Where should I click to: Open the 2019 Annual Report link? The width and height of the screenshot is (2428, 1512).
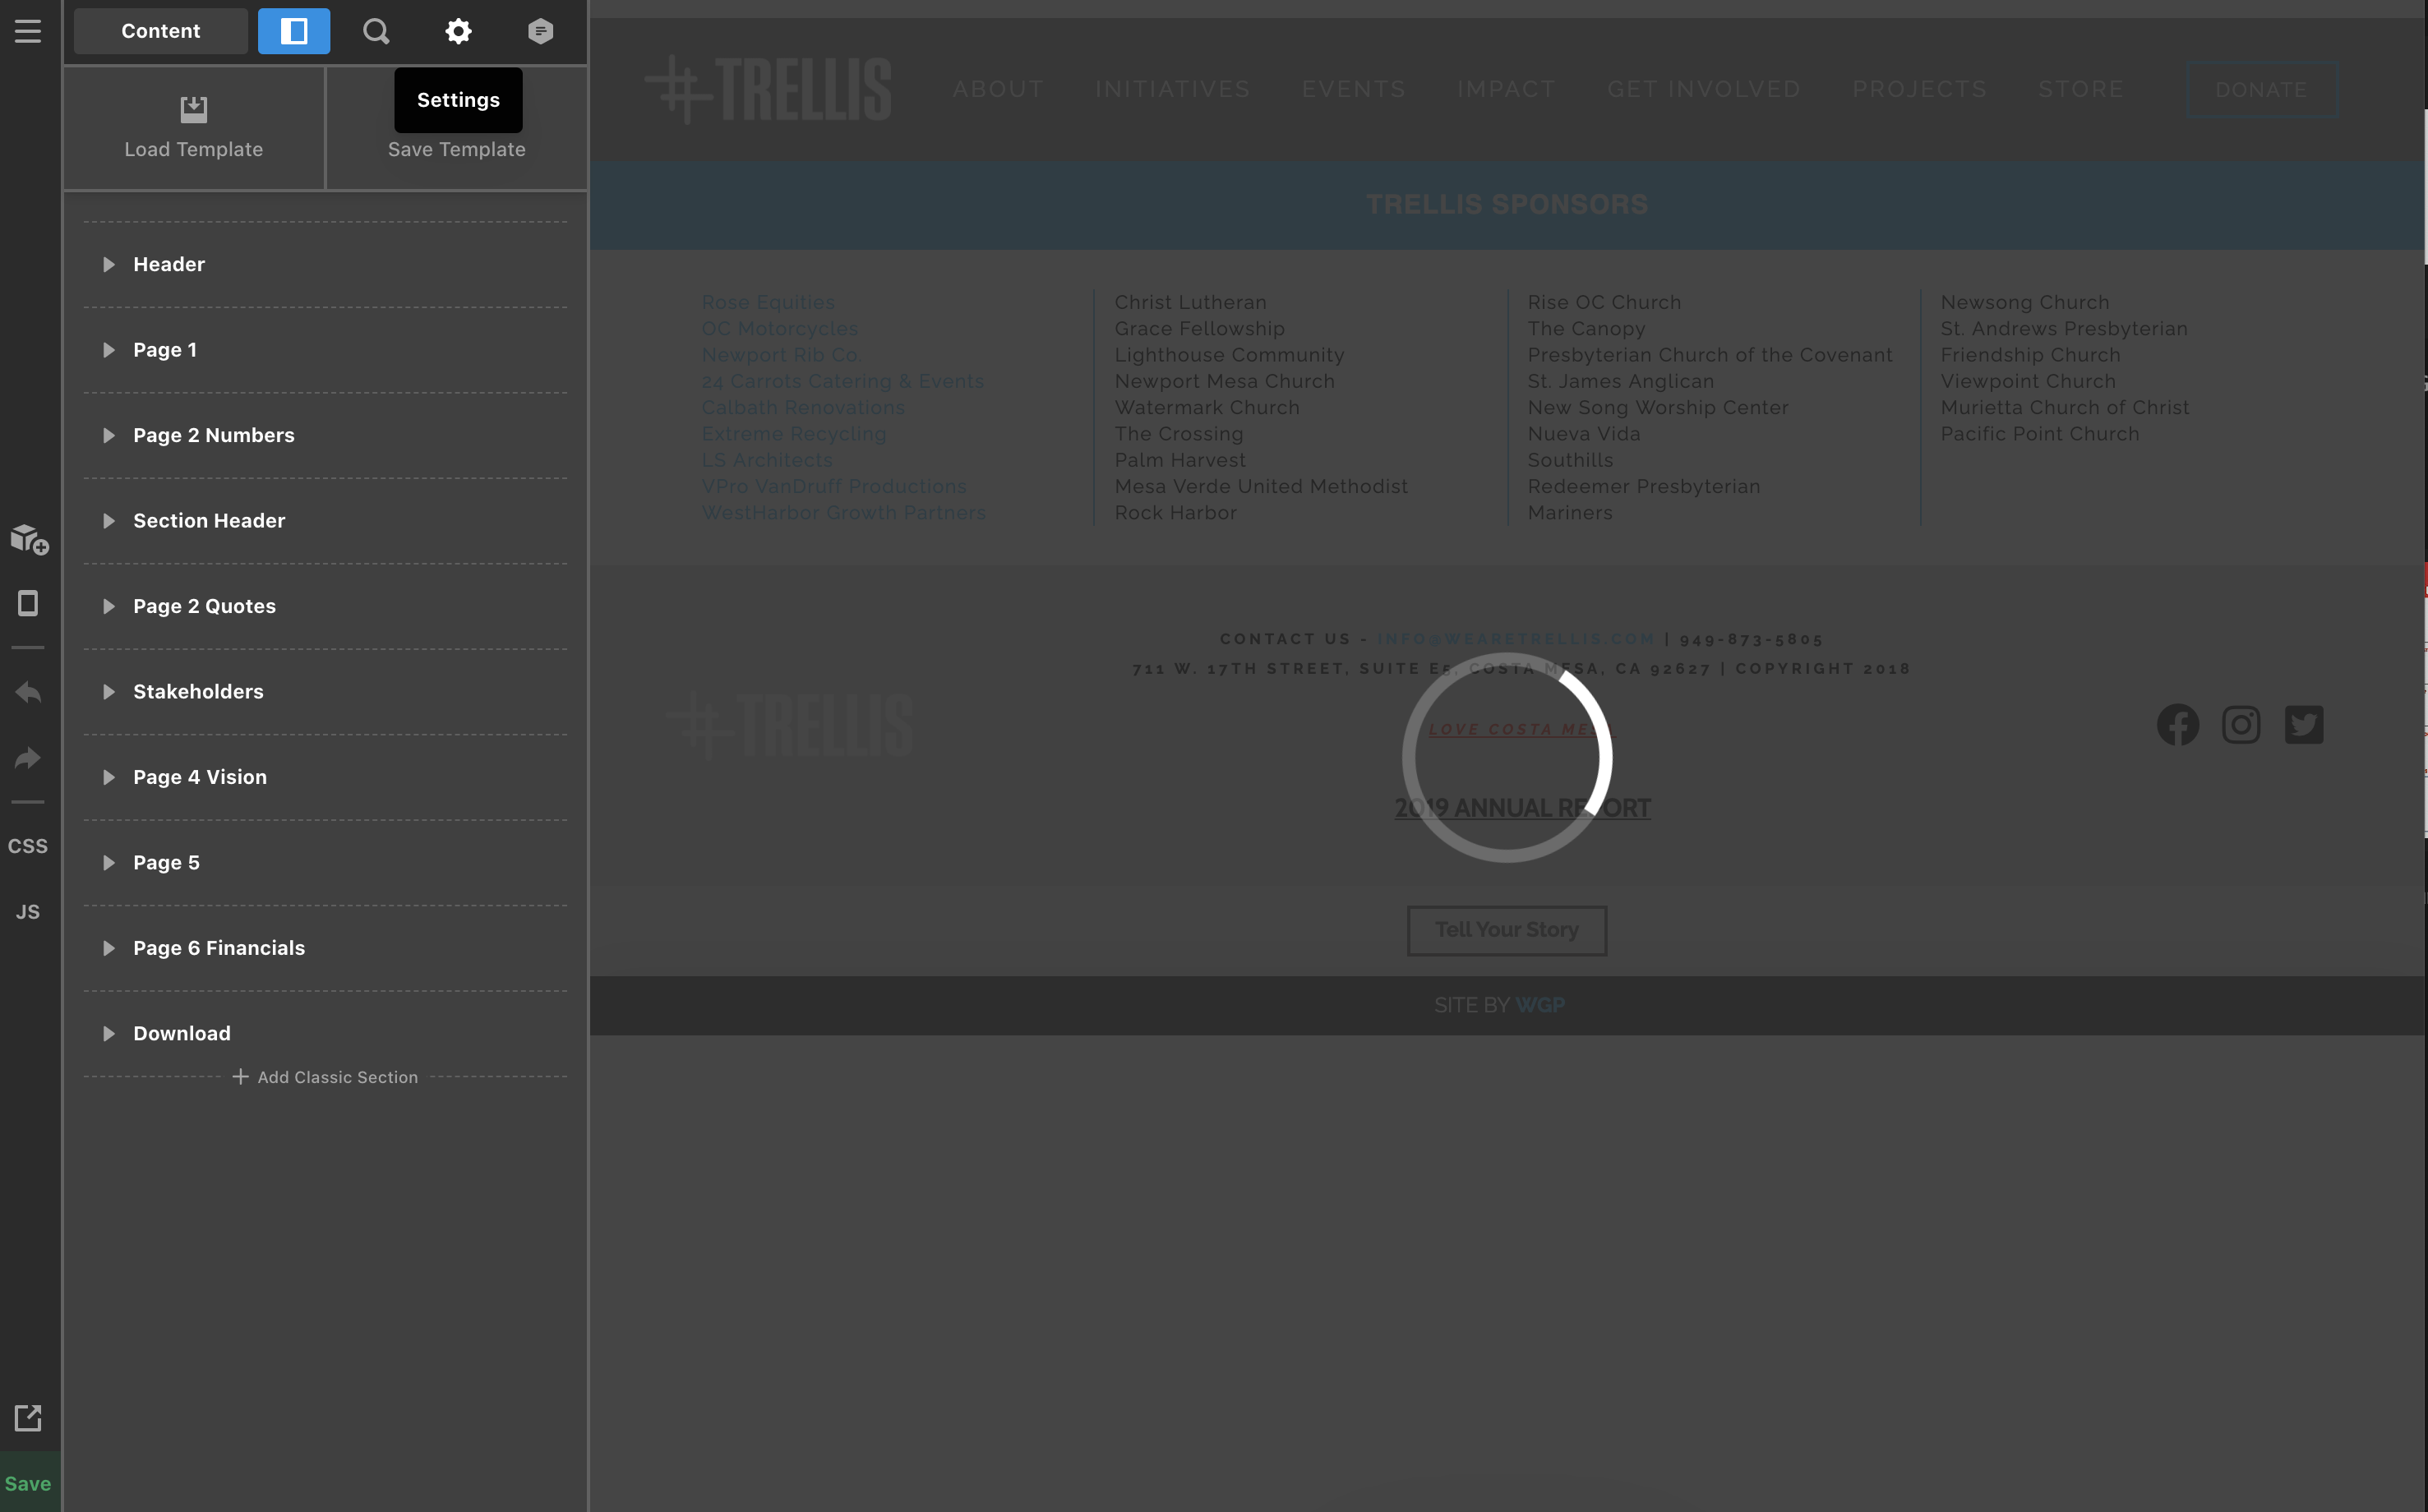1523,808
